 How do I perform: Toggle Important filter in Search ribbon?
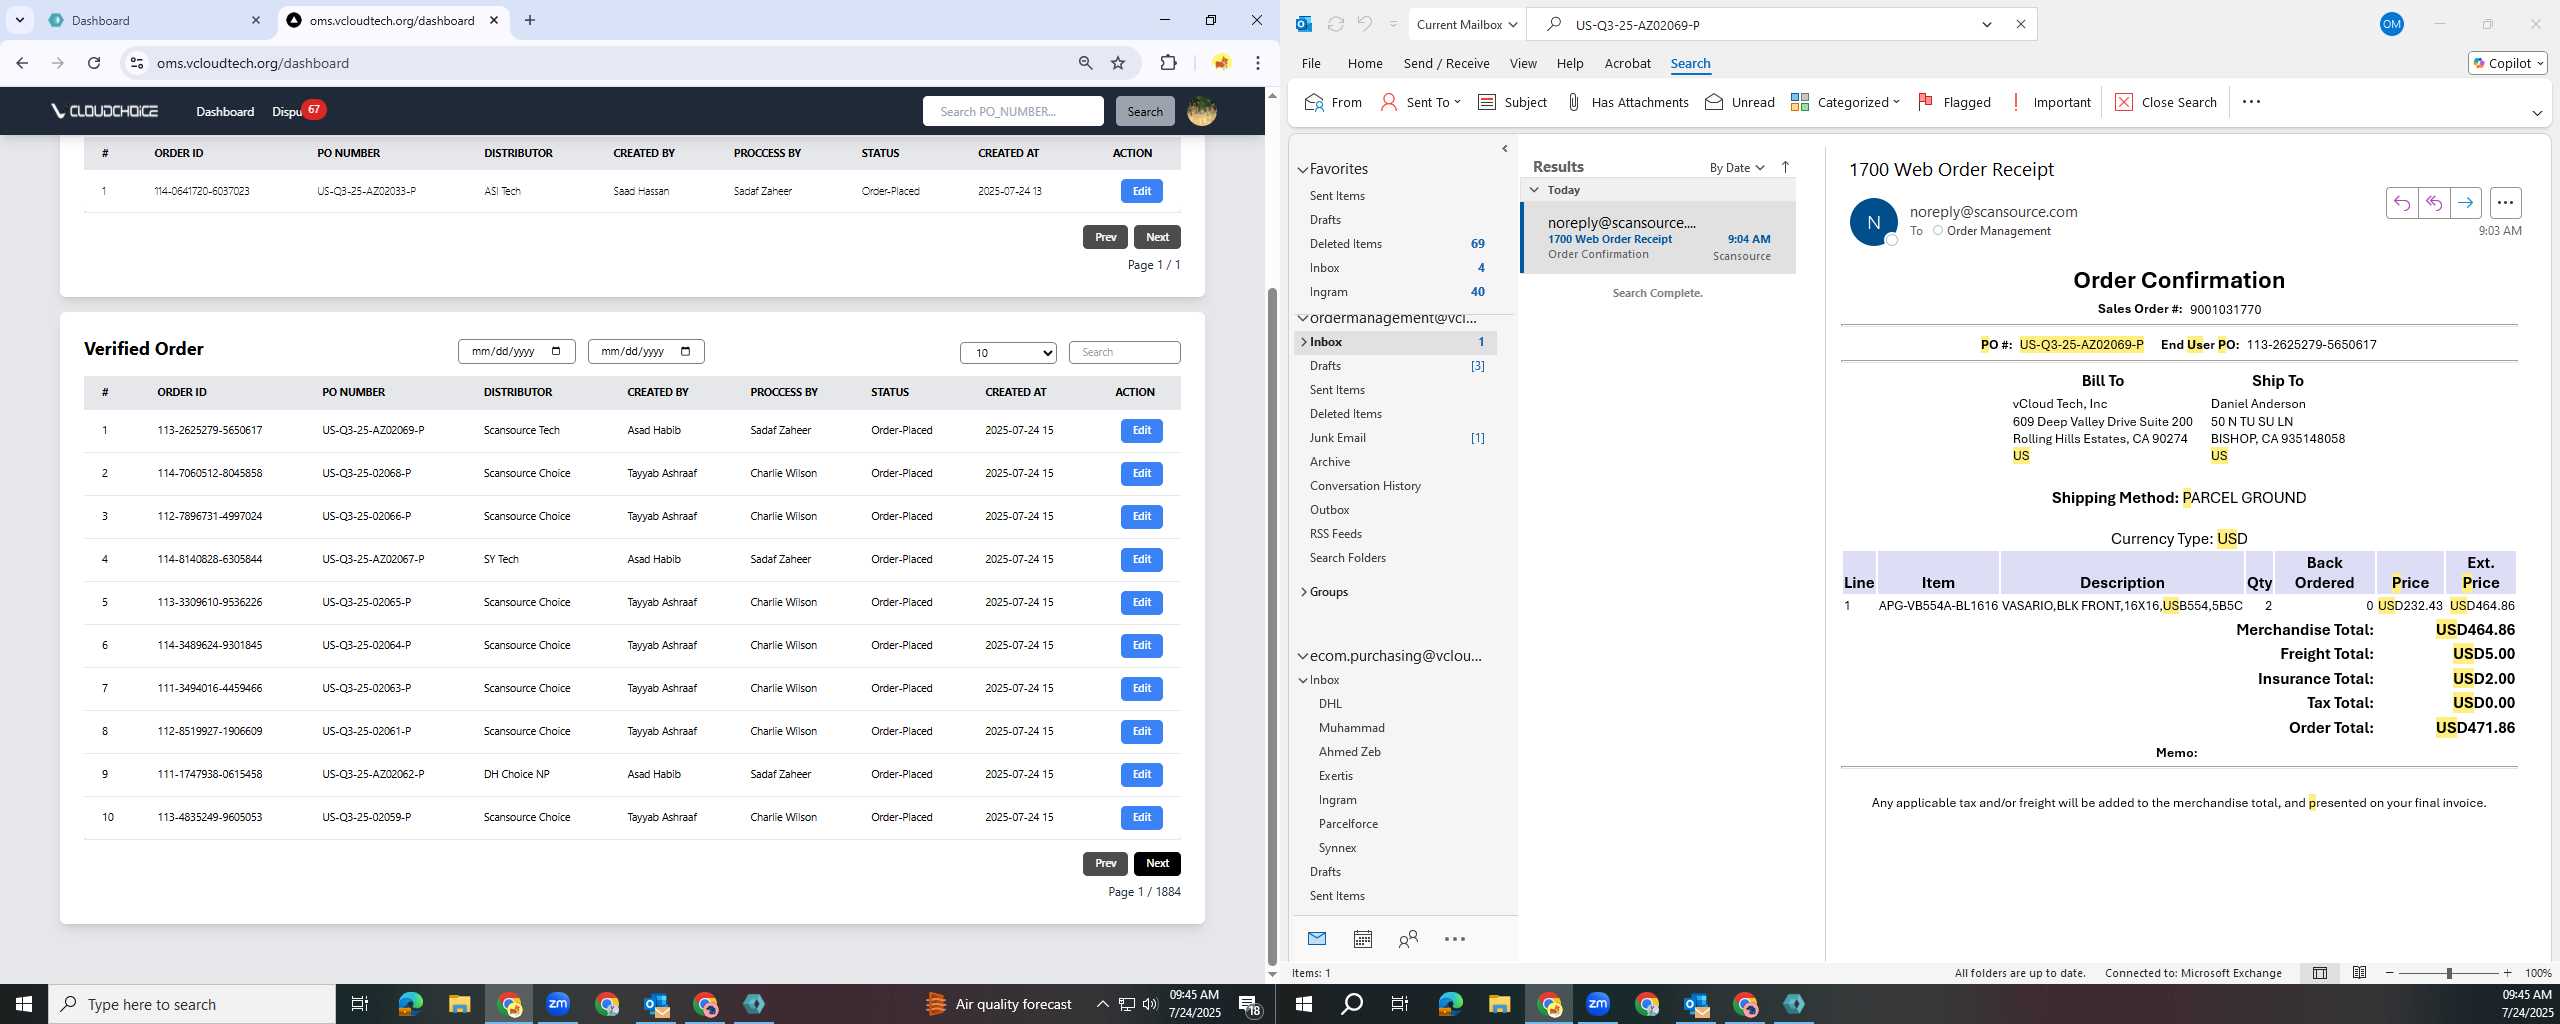coord(2049,102)
